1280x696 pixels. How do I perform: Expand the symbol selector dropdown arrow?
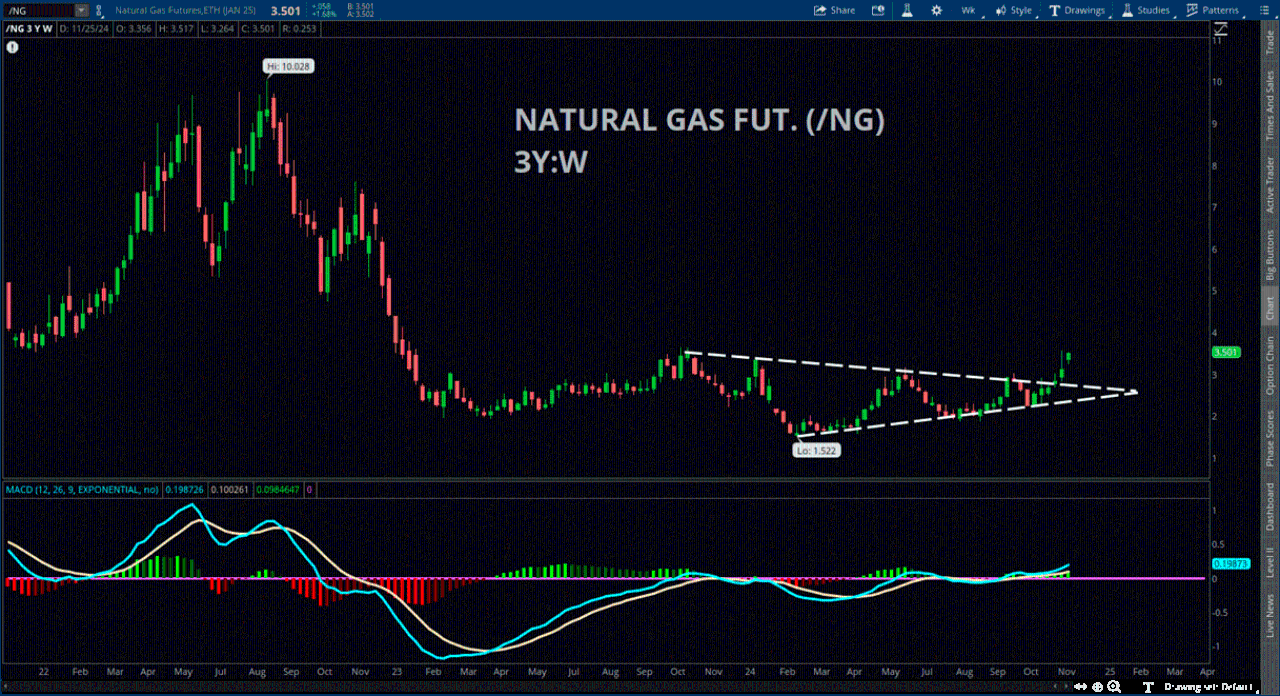81,11
